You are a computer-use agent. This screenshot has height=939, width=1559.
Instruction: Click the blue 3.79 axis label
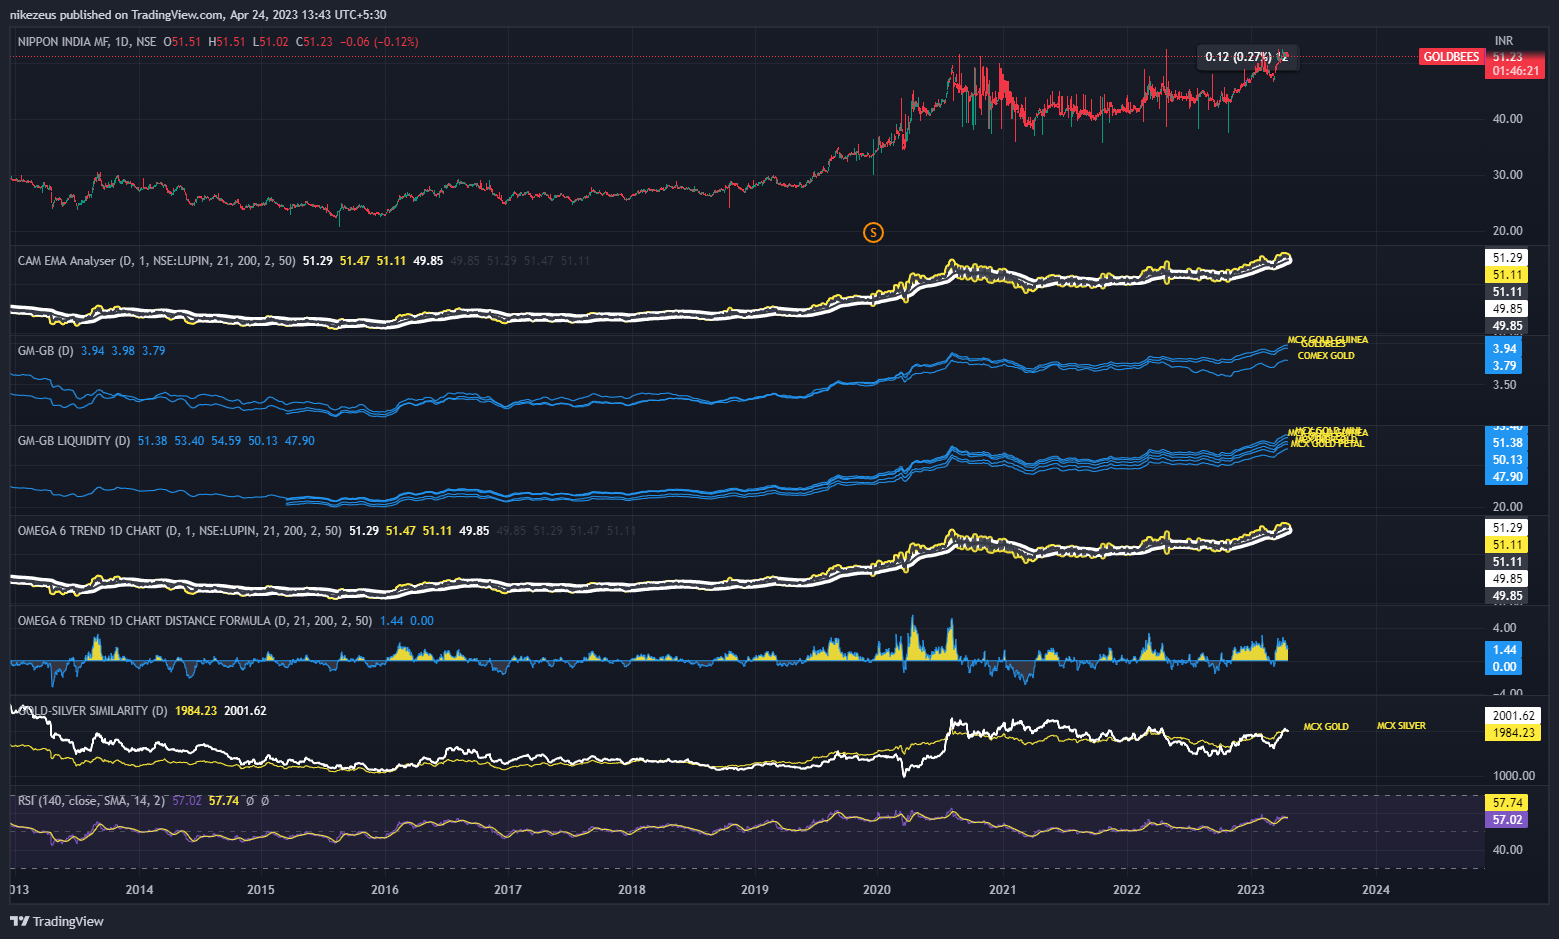click(1504, 366)
